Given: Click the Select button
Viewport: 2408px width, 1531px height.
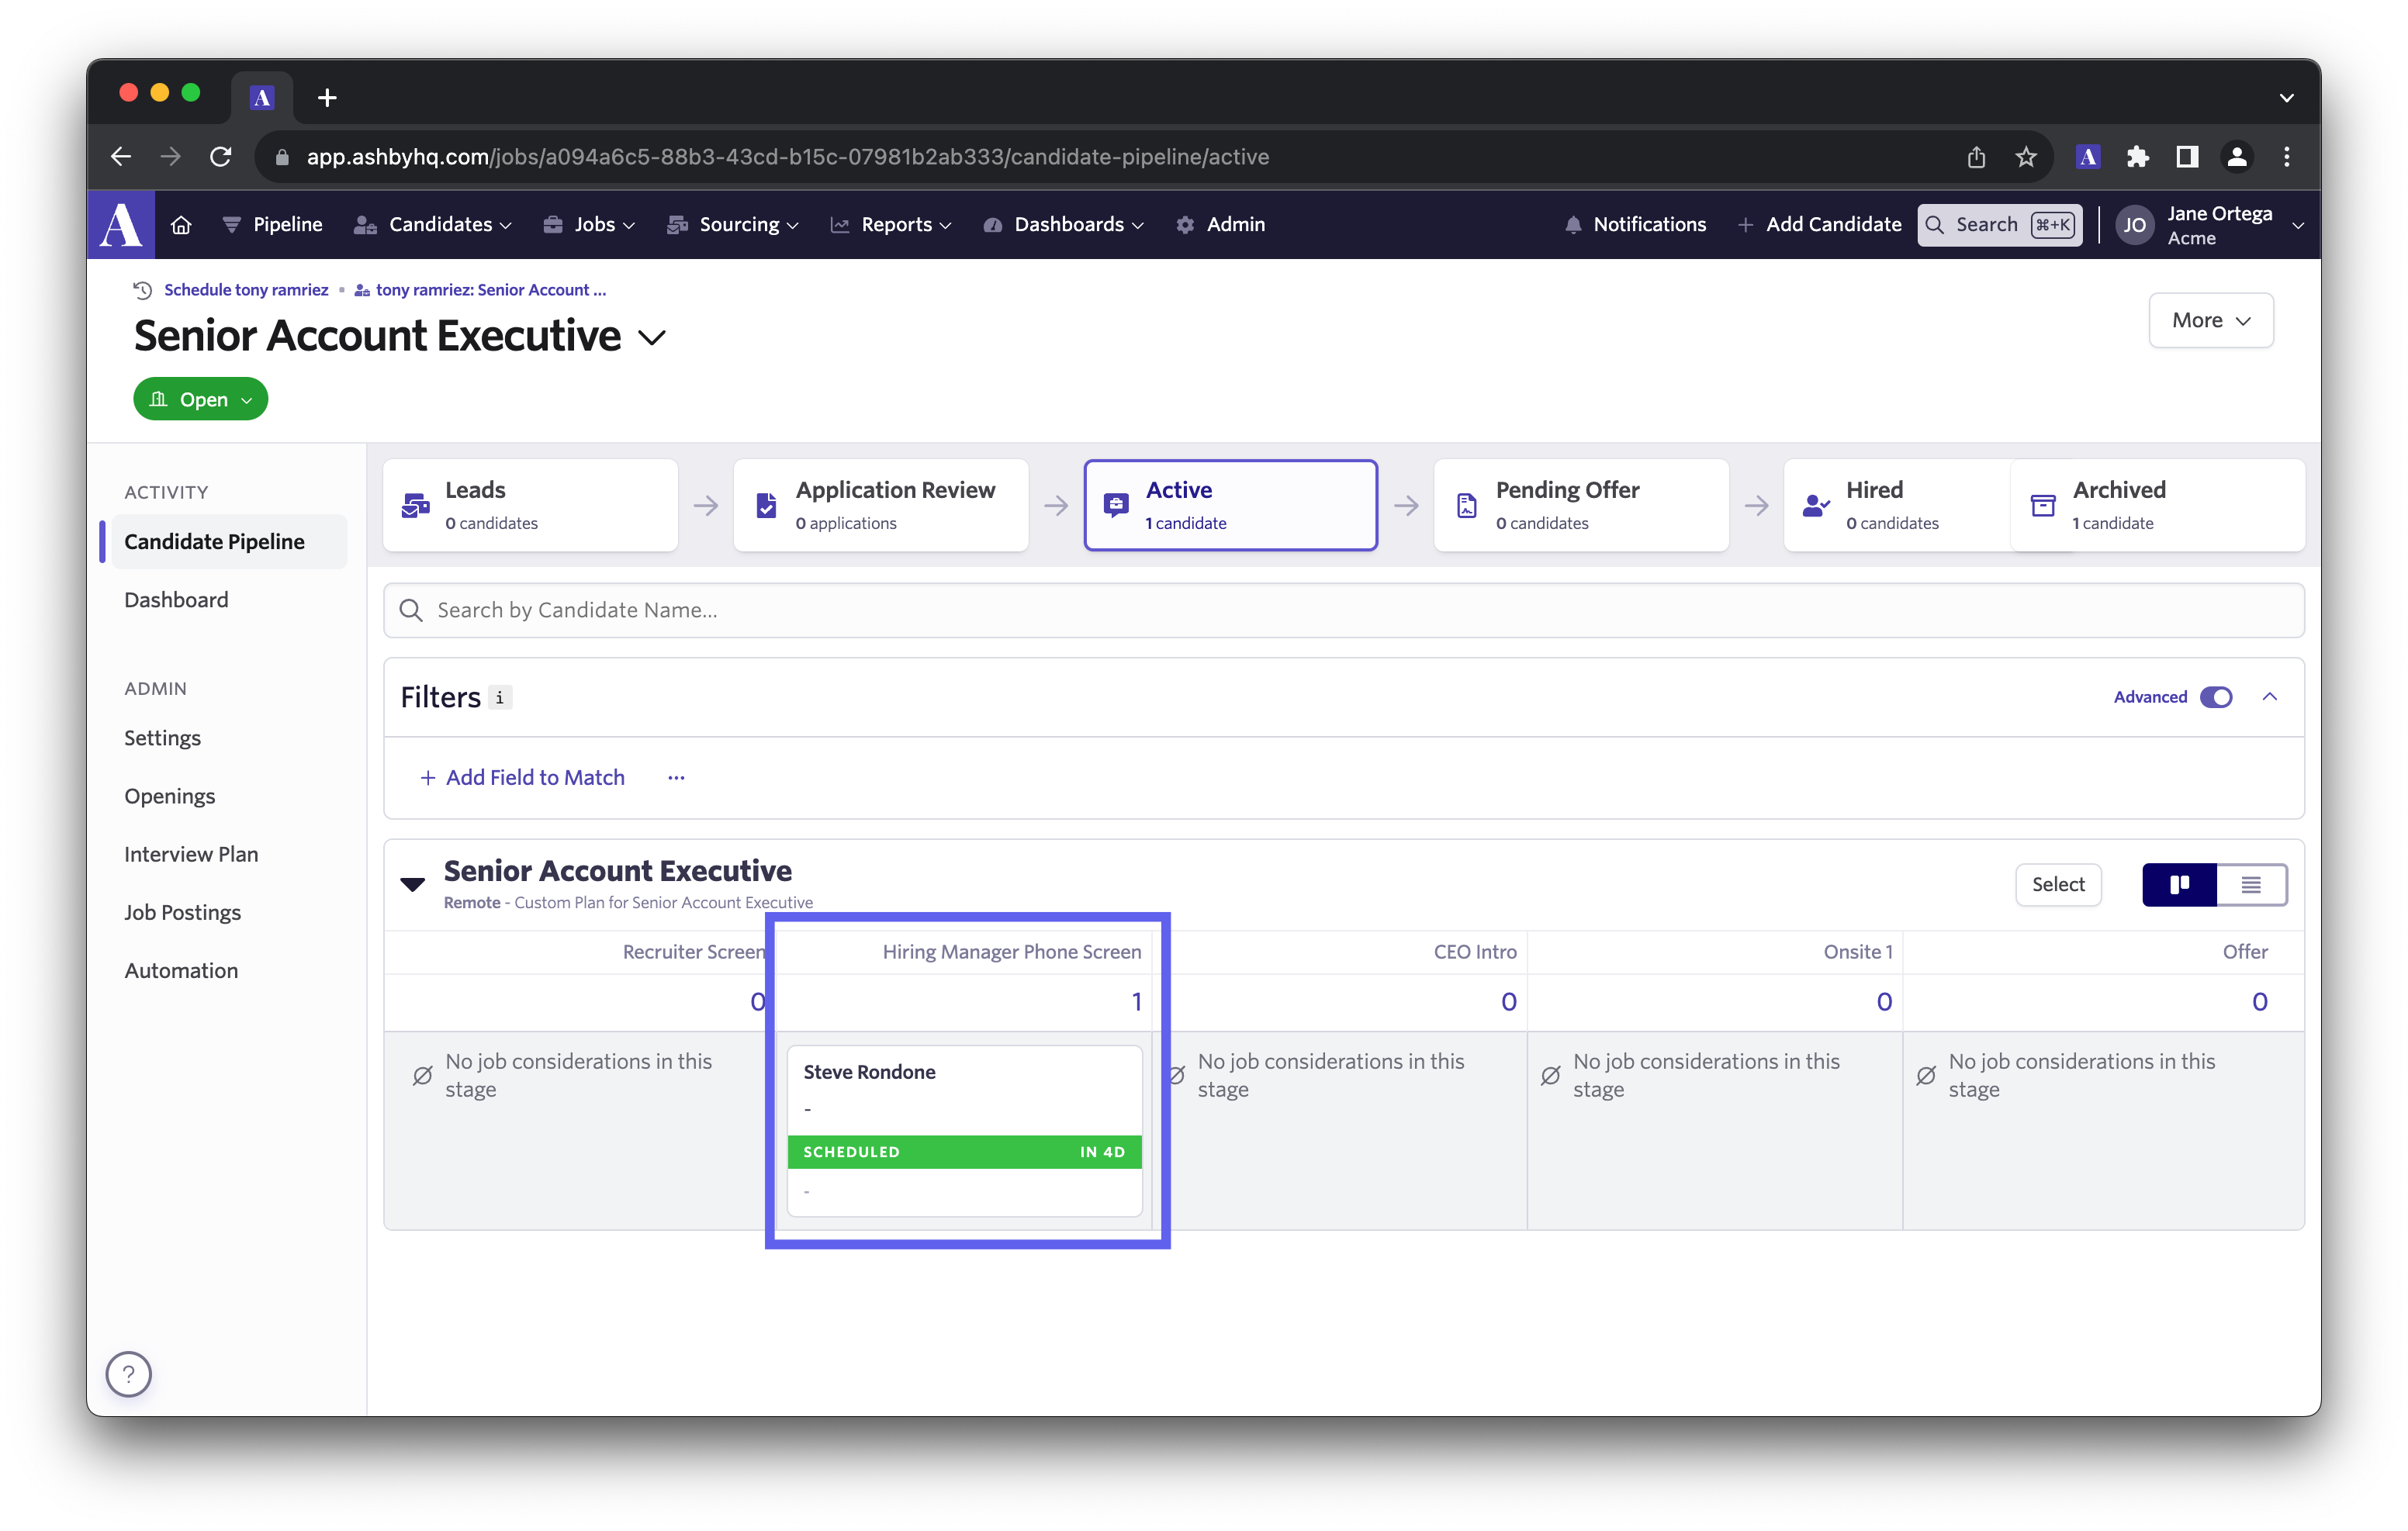Looking at the screenshot, I should [2057, 884].
